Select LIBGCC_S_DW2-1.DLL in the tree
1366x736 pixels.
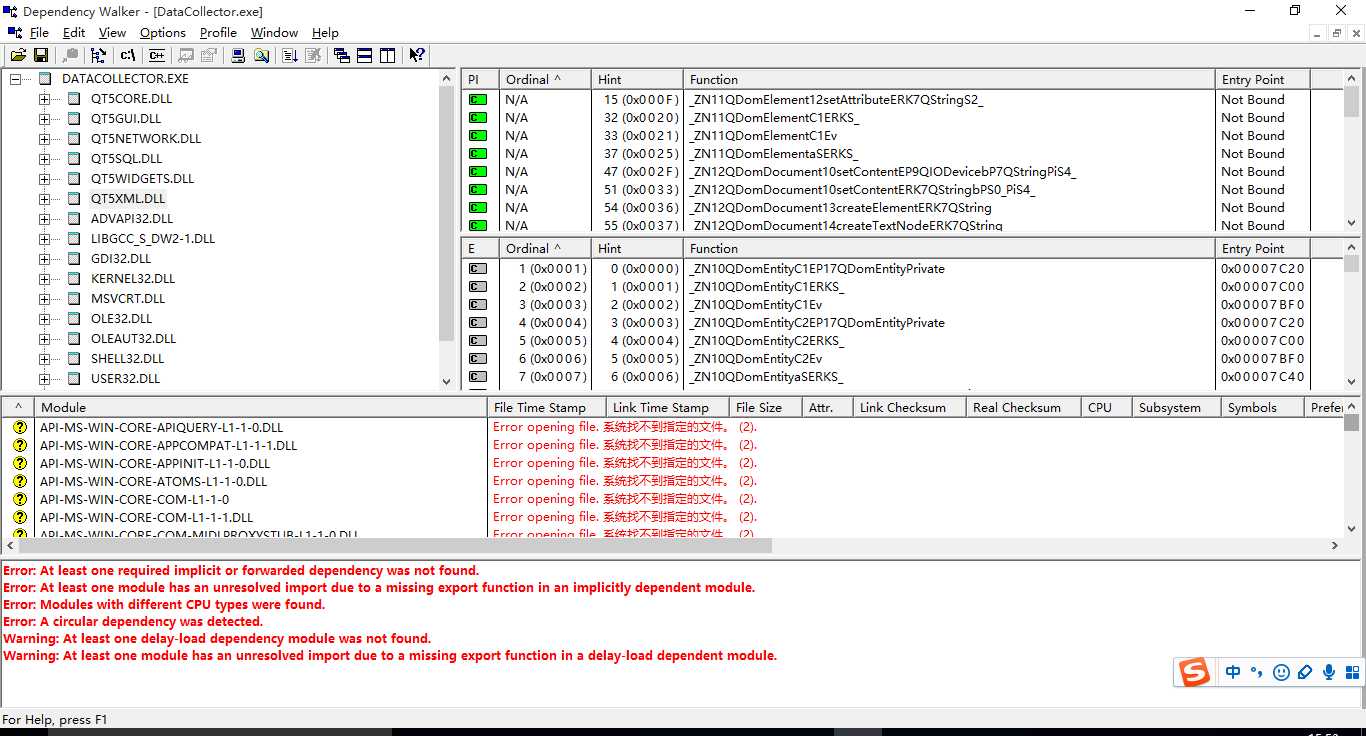pos(153,239)
